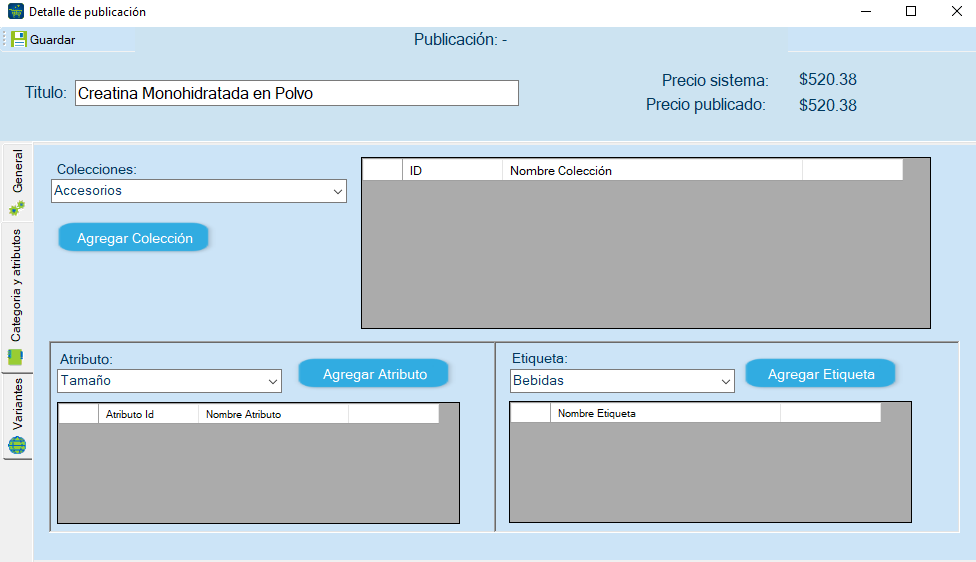Image resolution: width=976 pixels, height=562 pixels.
Task: Close the Detalle de publicación window
Action: (957, 11)
